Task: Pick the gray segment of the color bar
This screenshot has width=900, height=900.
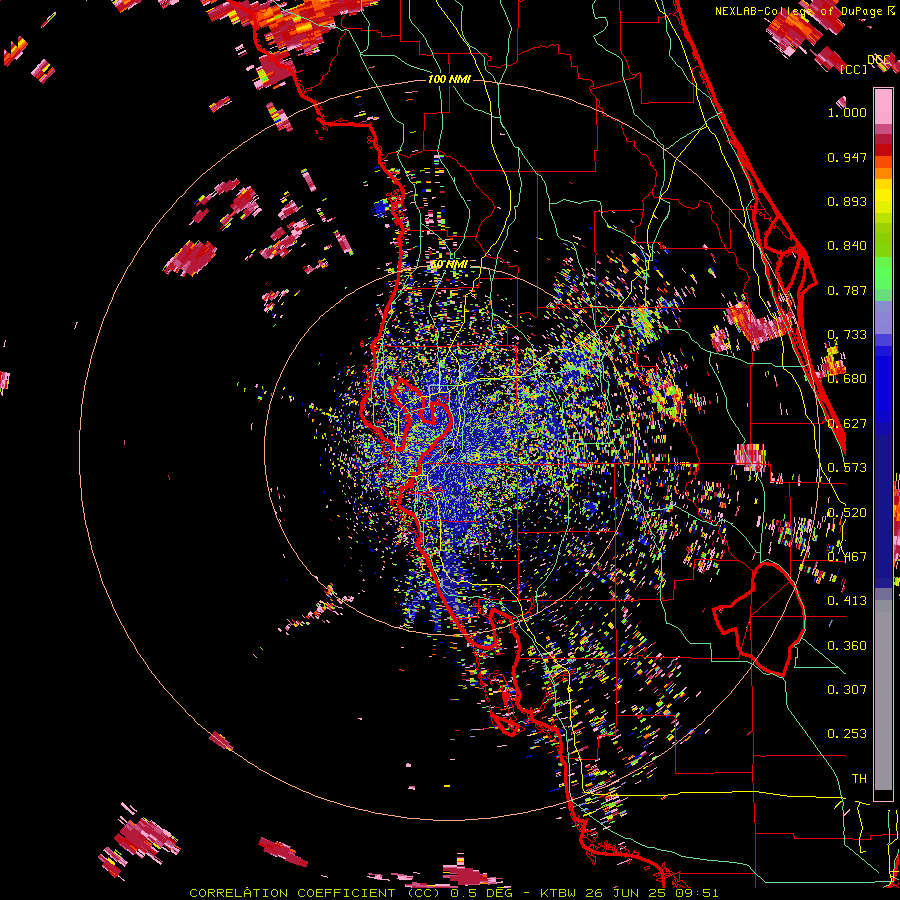Action: coord(883,695)
